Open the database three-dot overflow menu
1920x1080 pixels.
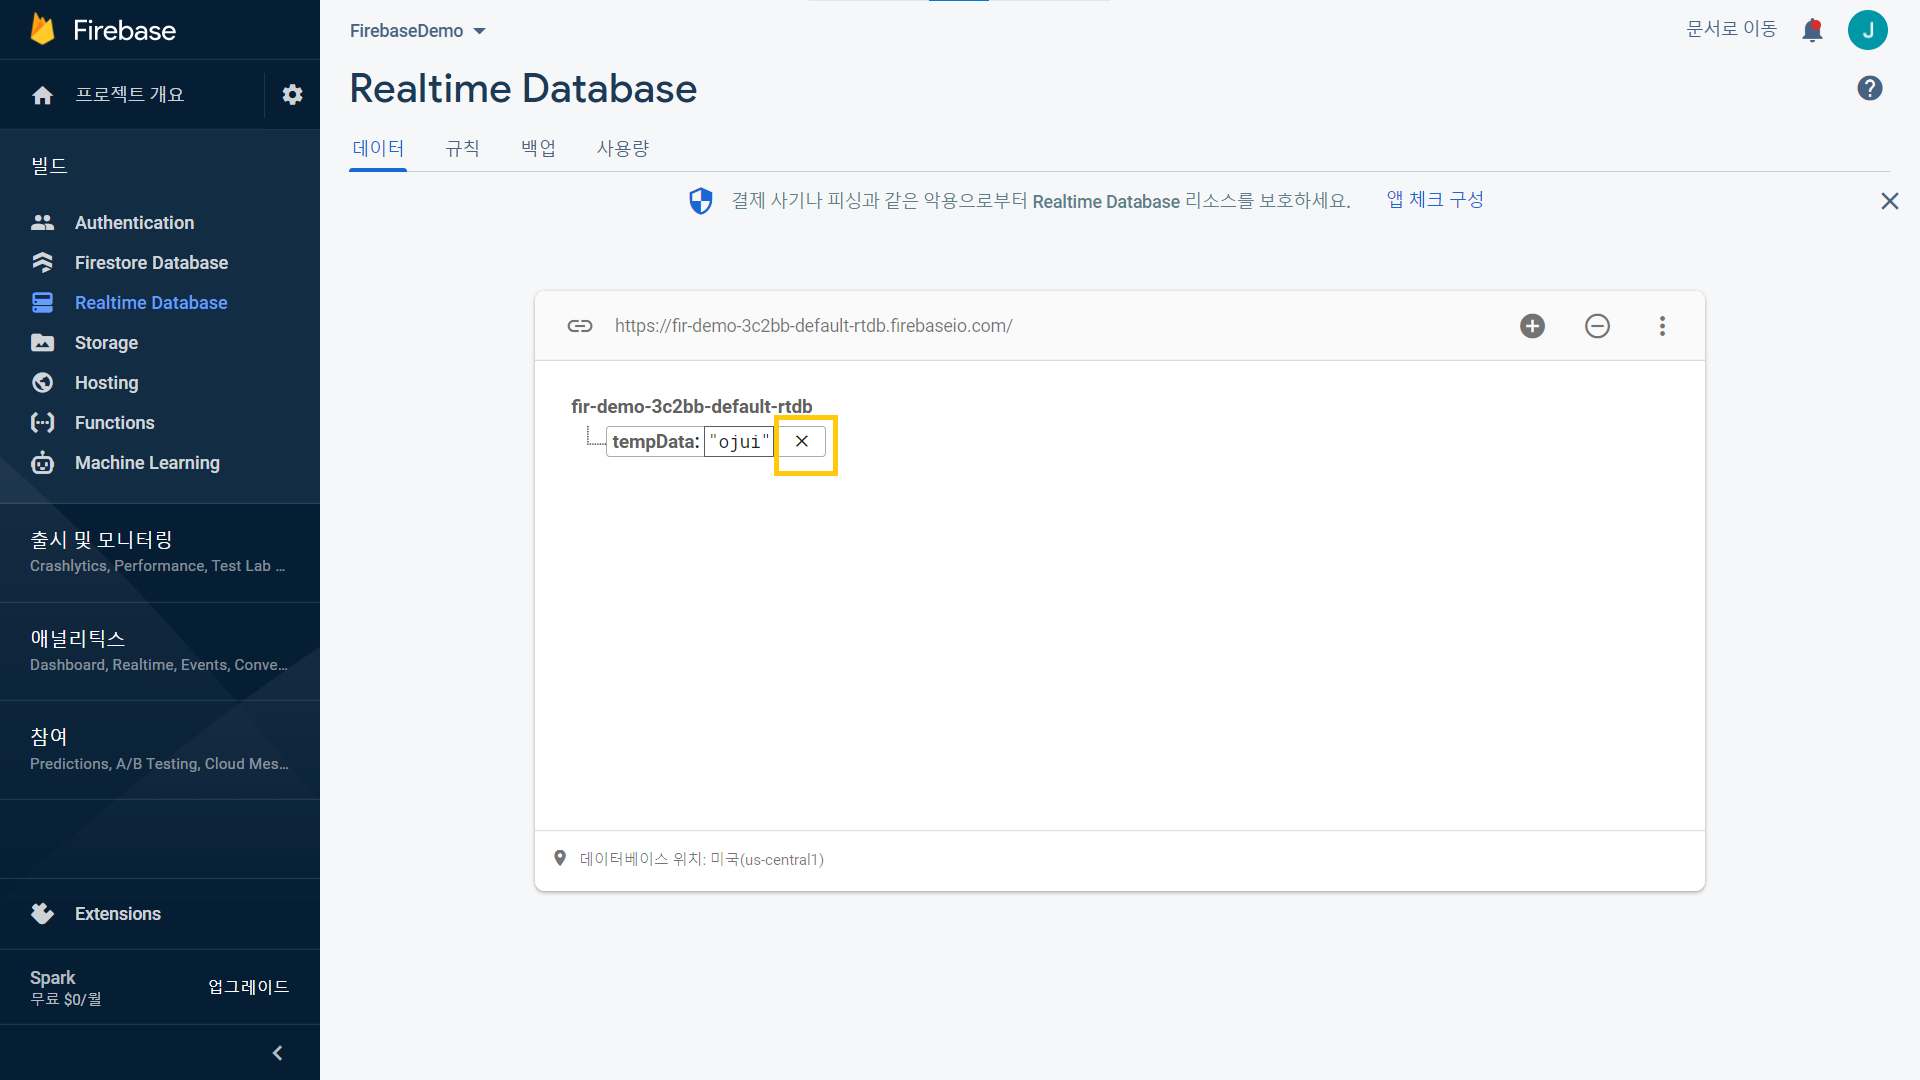1662,326
